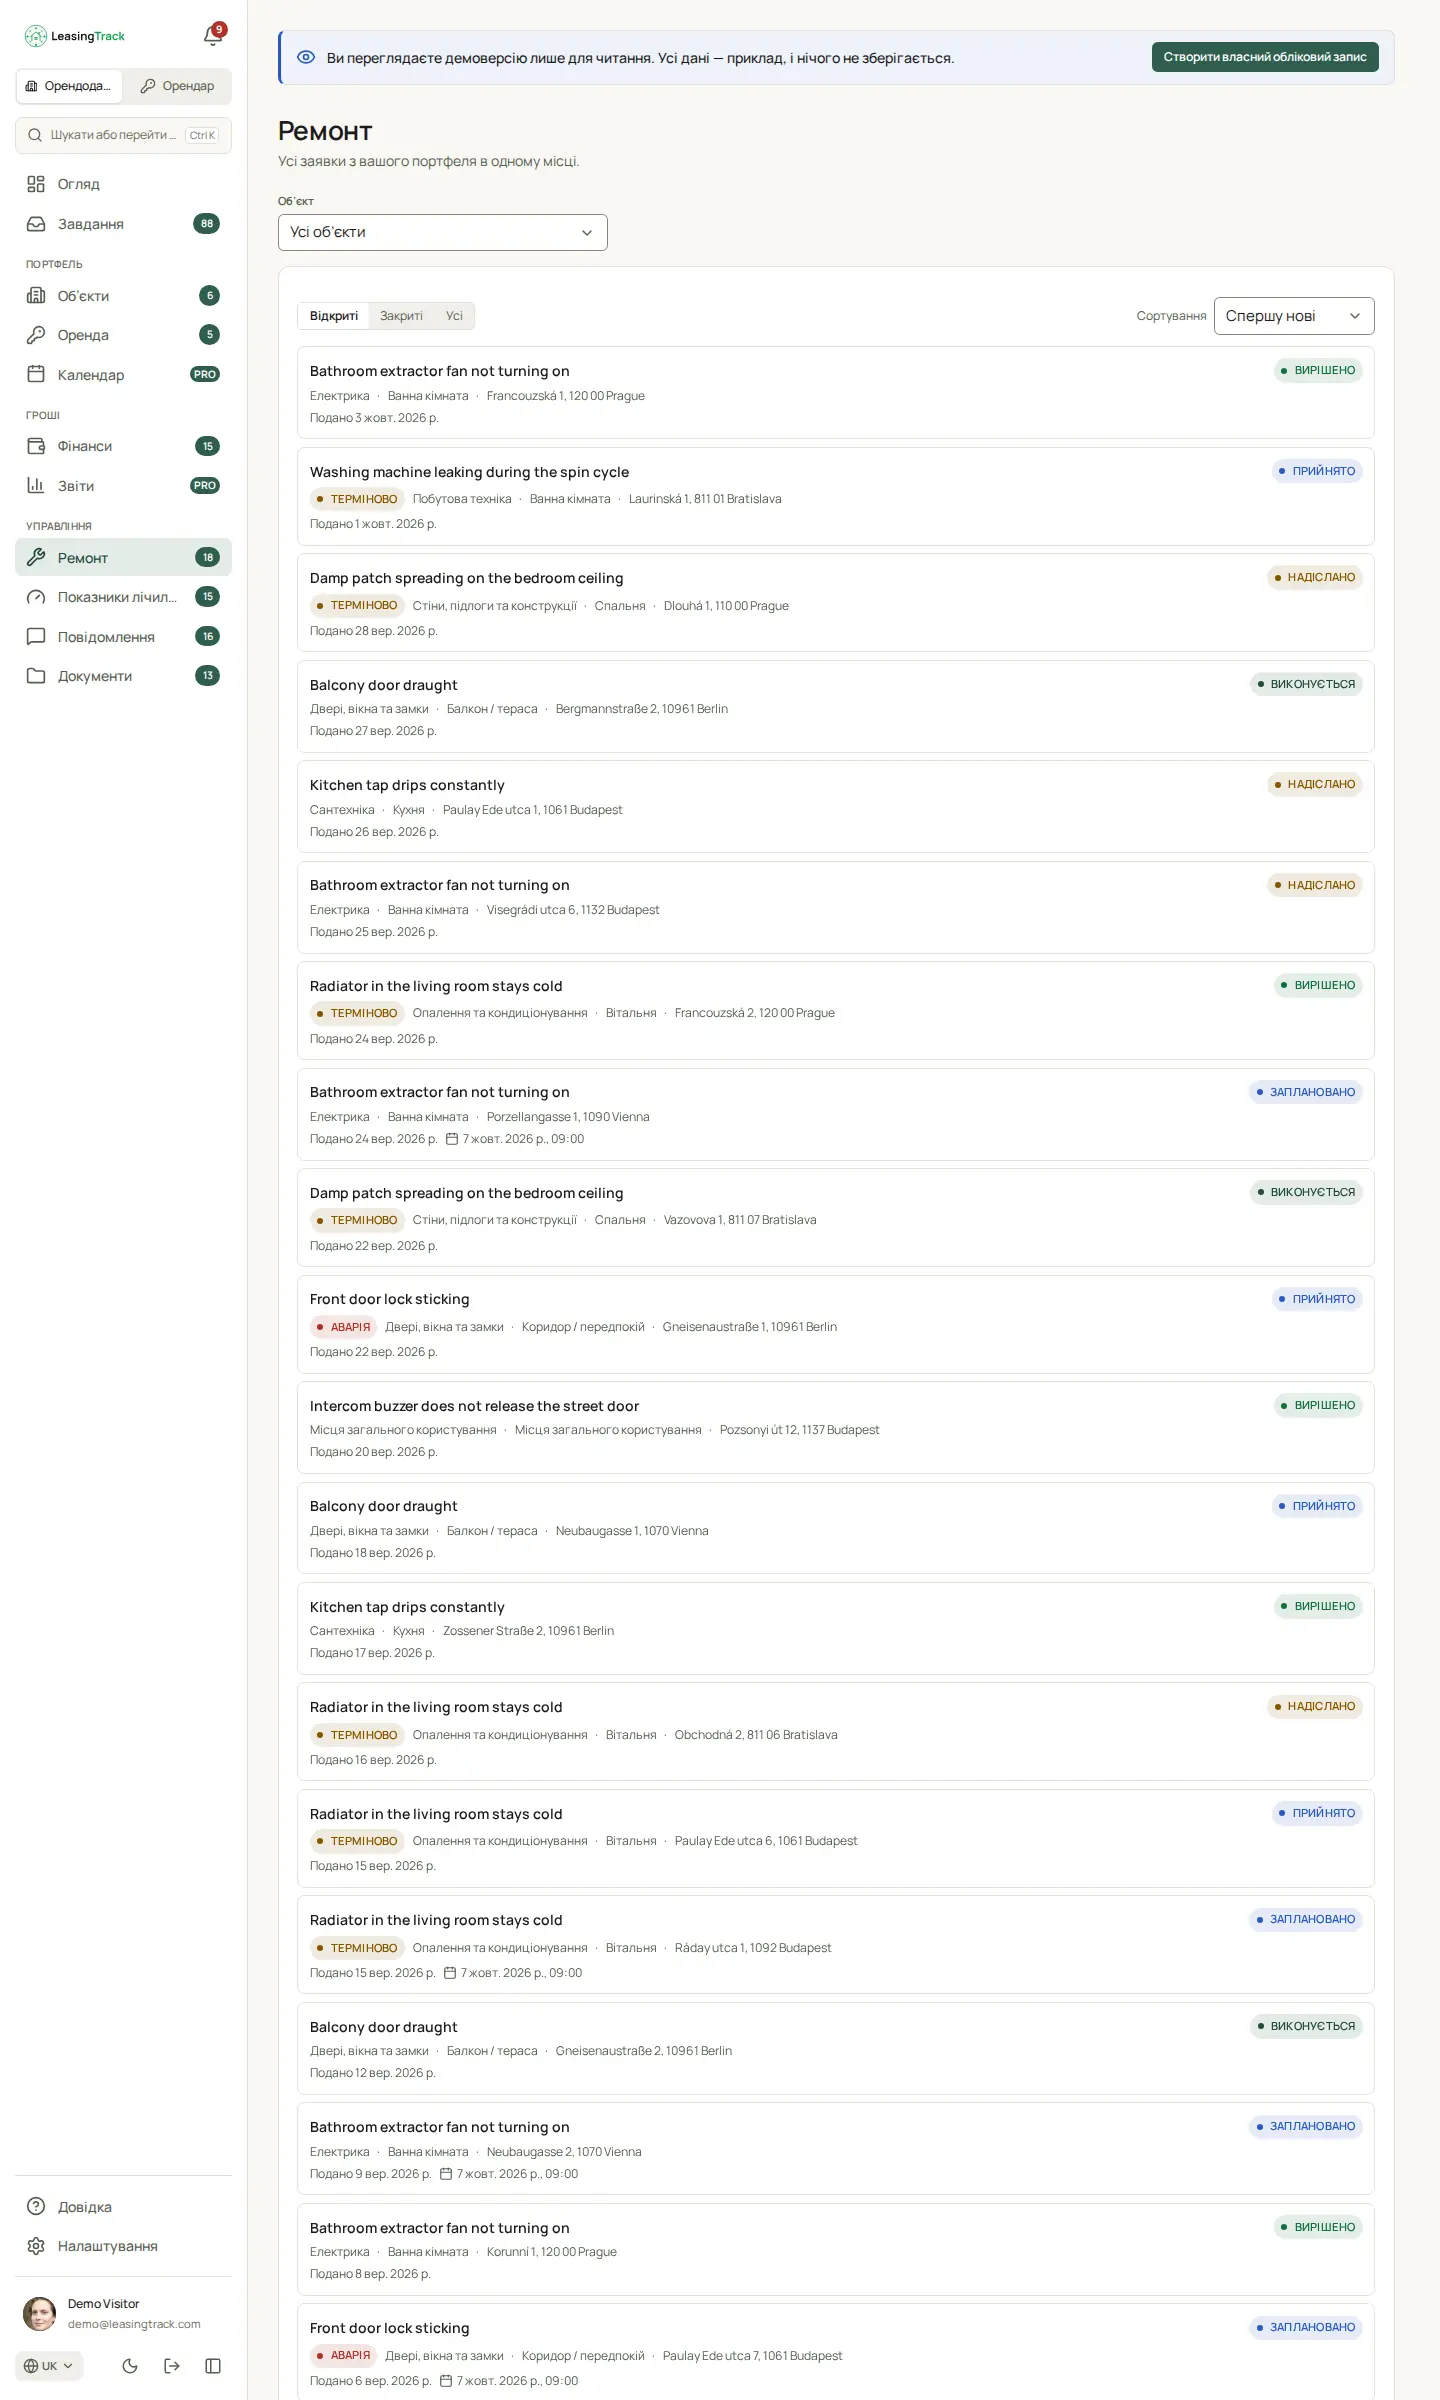The image size is (1440, 2400).
Task: Click the demo@leasingtrack.com email
Action: (x=134, y=2324)
